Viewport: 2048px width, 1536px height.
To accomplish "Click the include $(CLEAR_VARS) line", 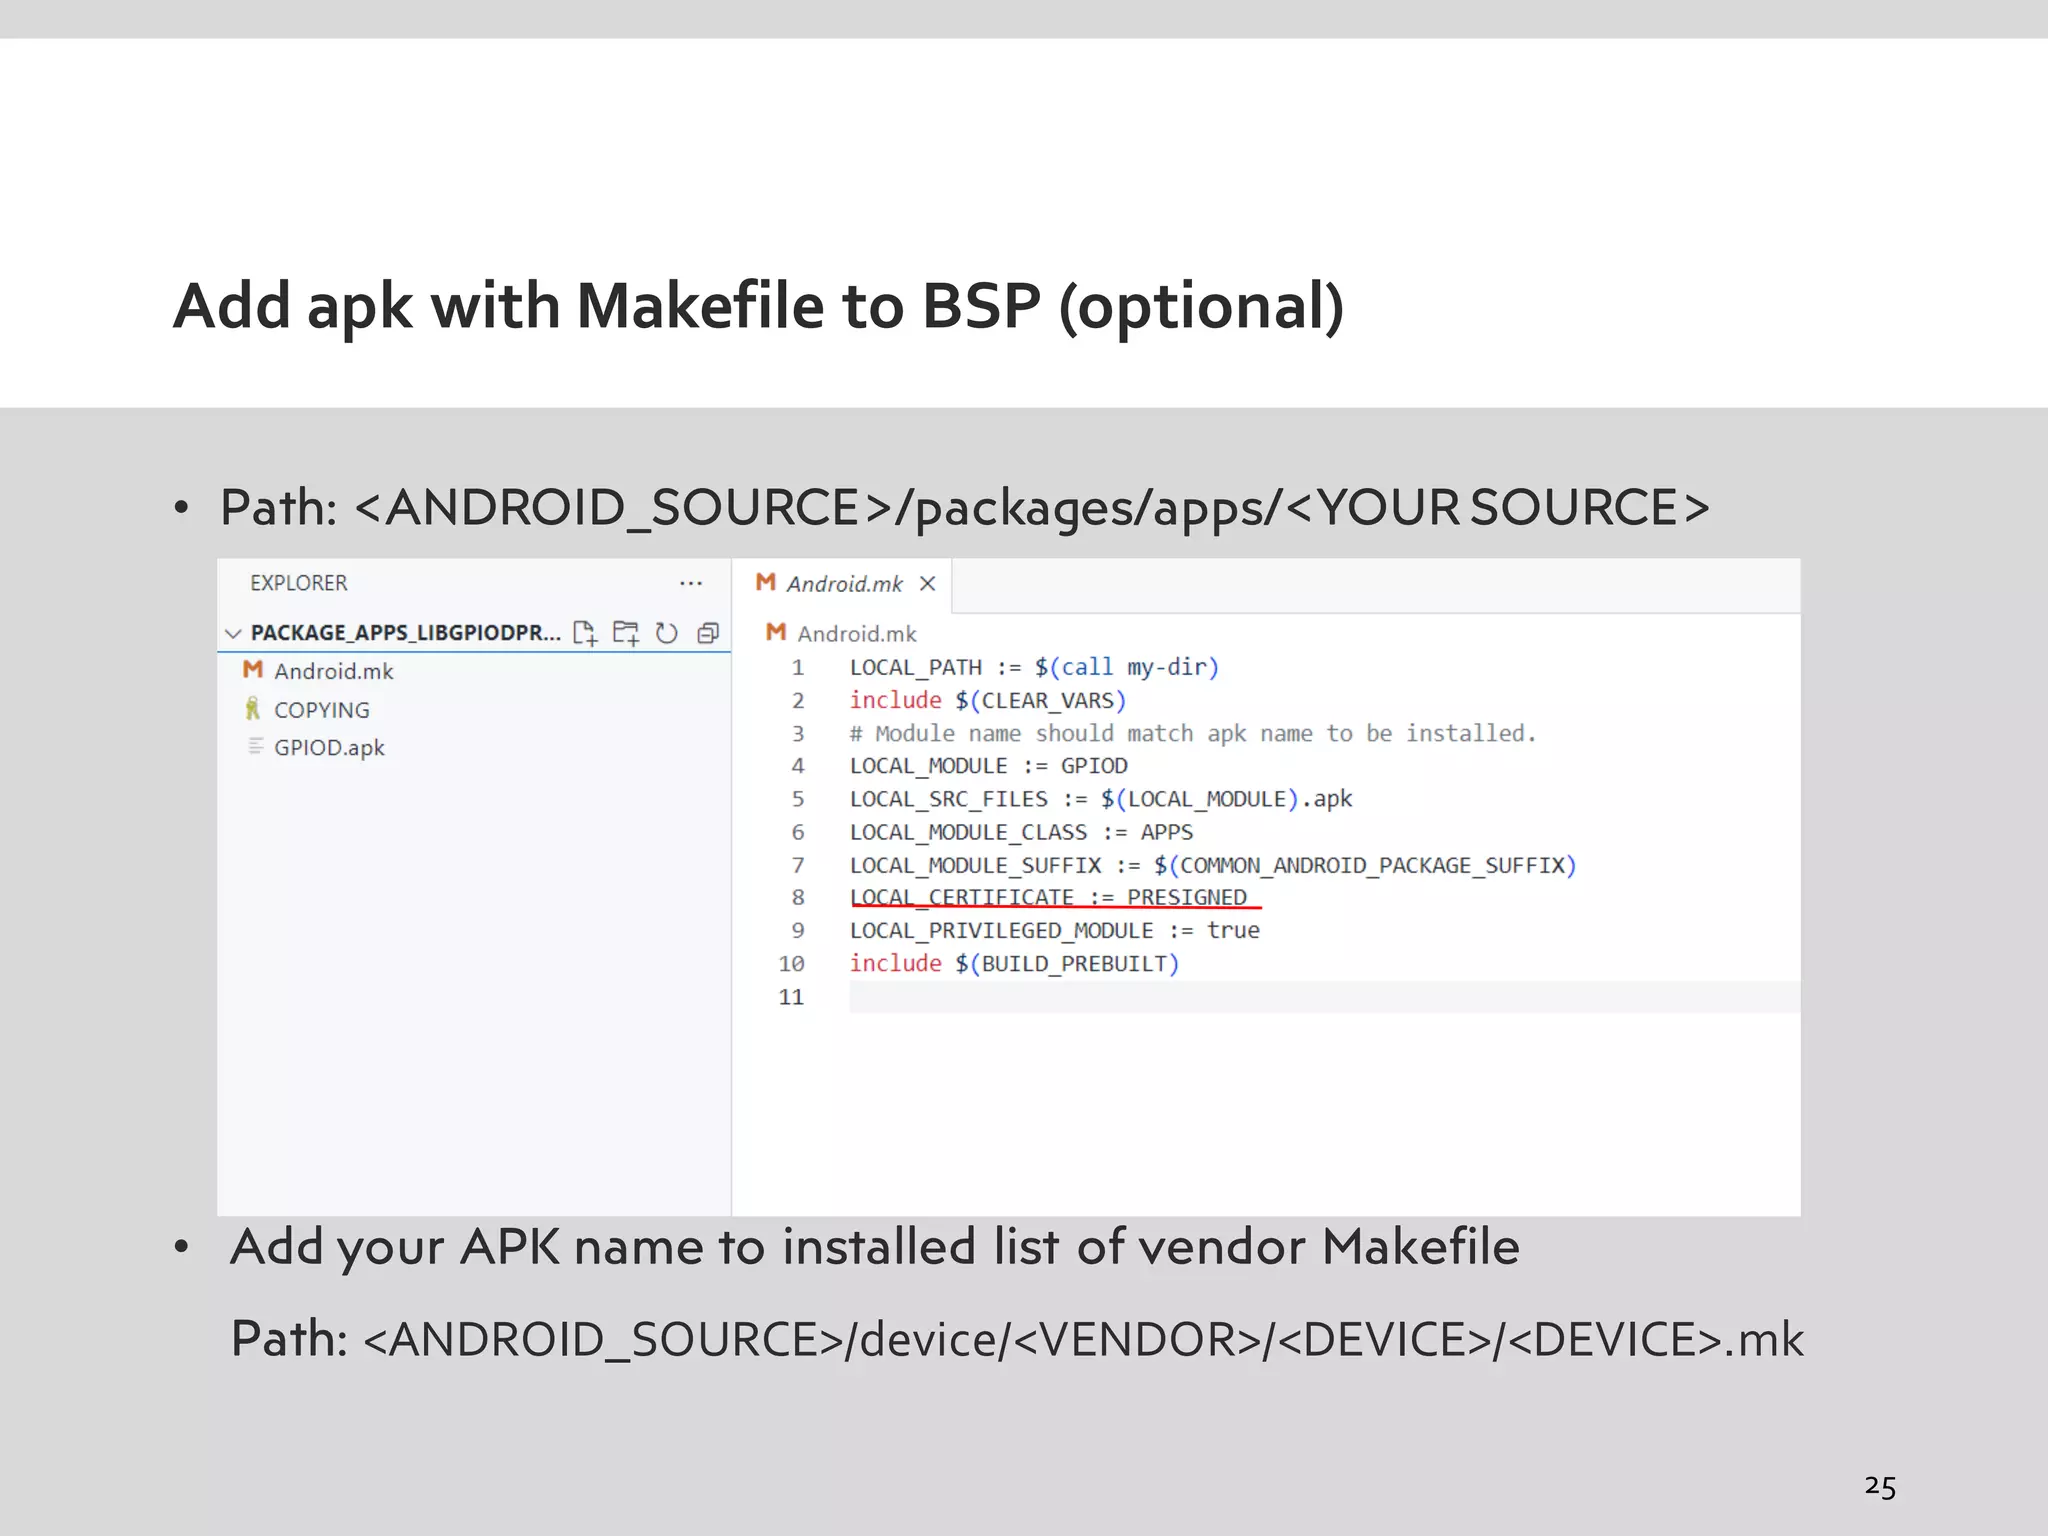I will pos(988,701).
